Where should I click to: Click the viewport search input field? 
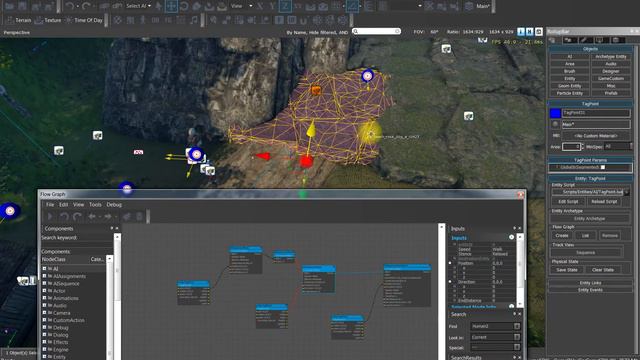tap(377, 31)
